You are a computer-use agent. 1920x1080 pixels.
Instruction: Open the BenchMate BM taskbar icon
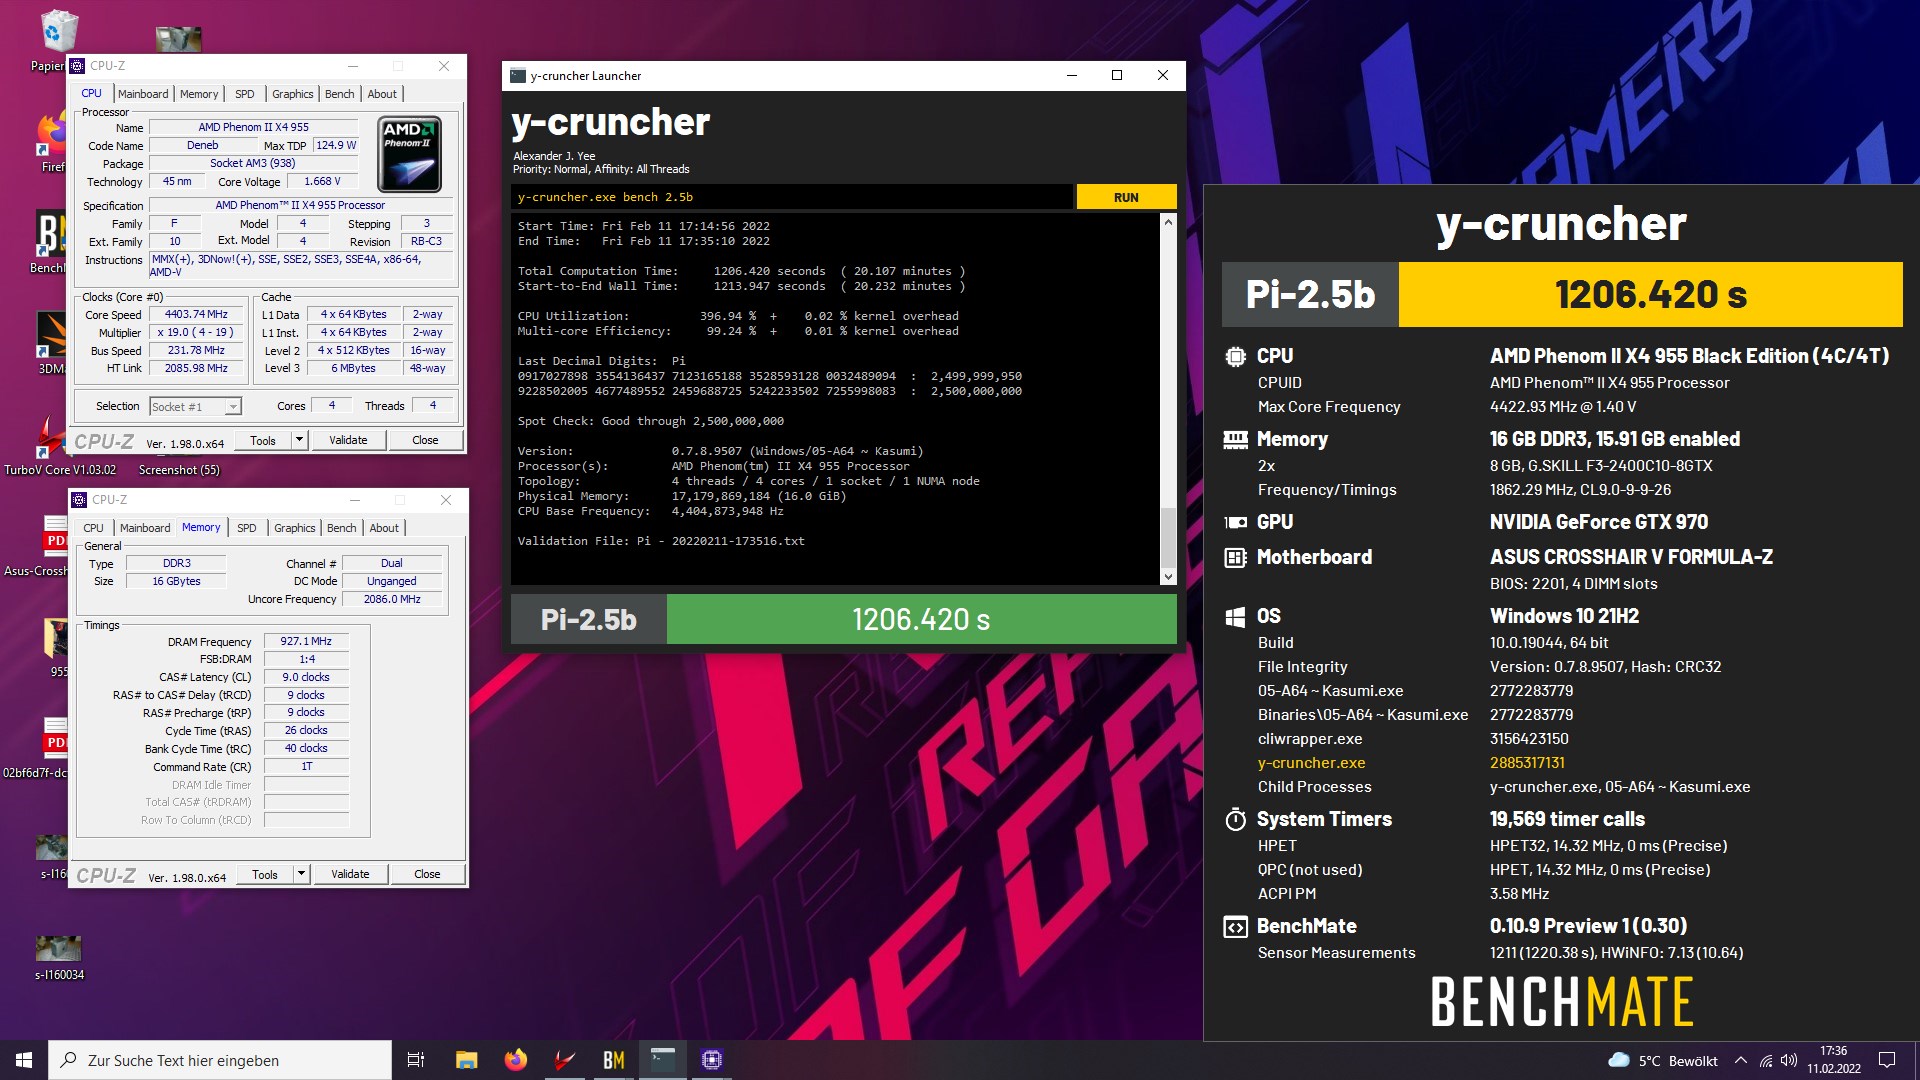(x=614, y=1060)
